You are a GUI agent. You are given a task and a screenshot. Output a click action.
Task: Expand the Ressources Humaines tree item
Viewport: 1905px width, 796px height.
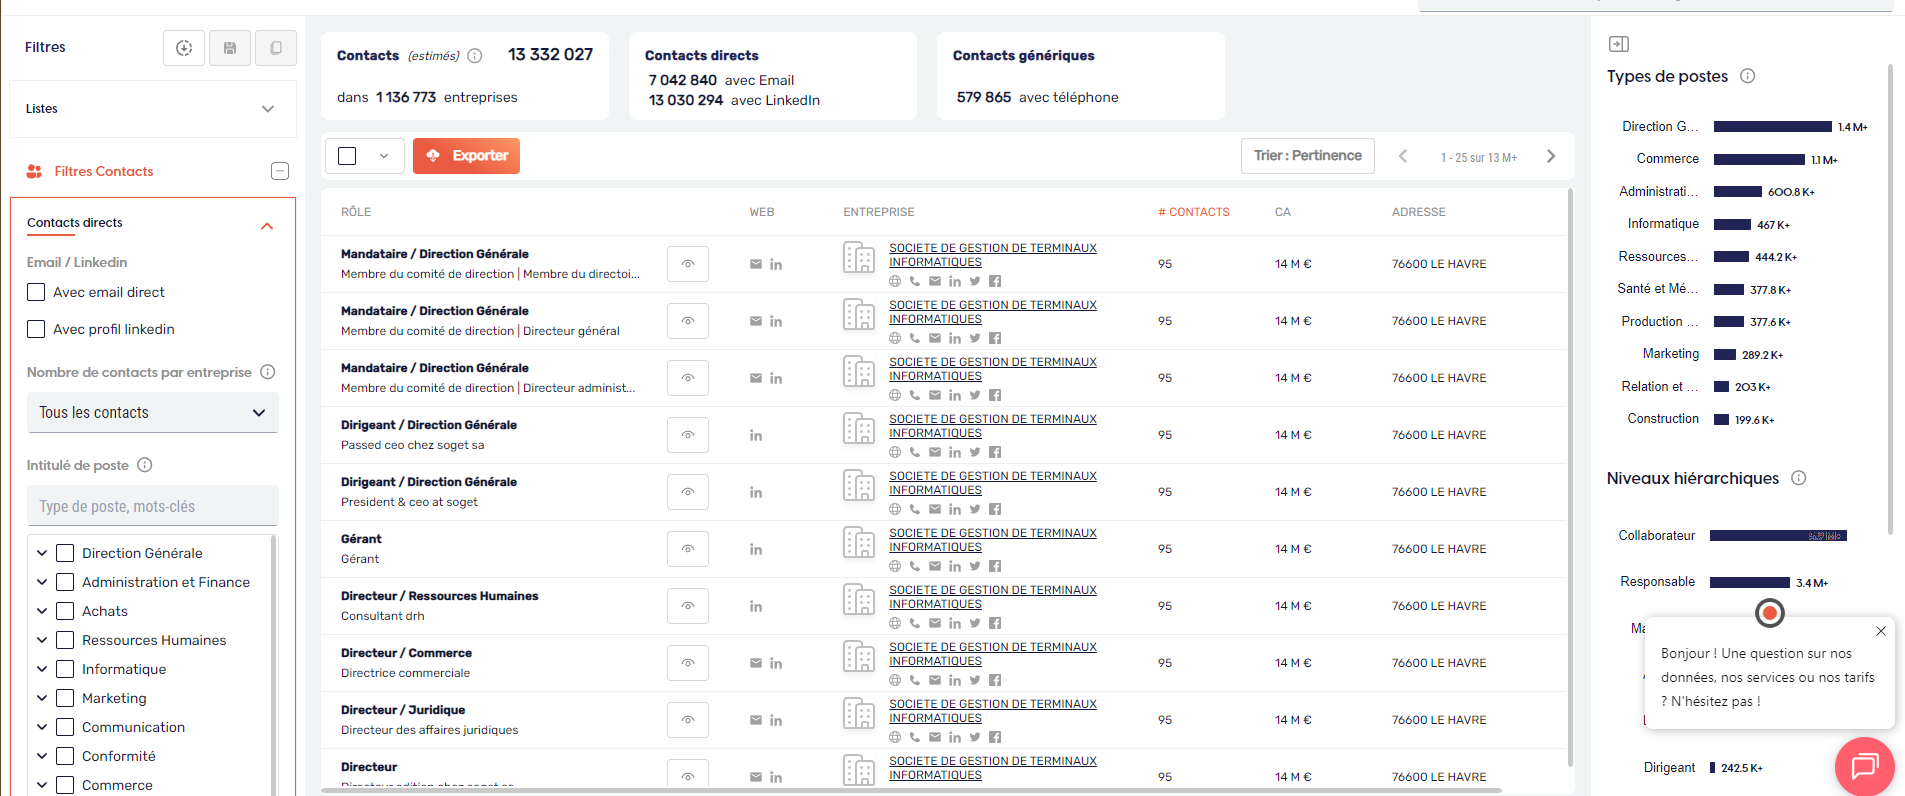pos(42,640)
